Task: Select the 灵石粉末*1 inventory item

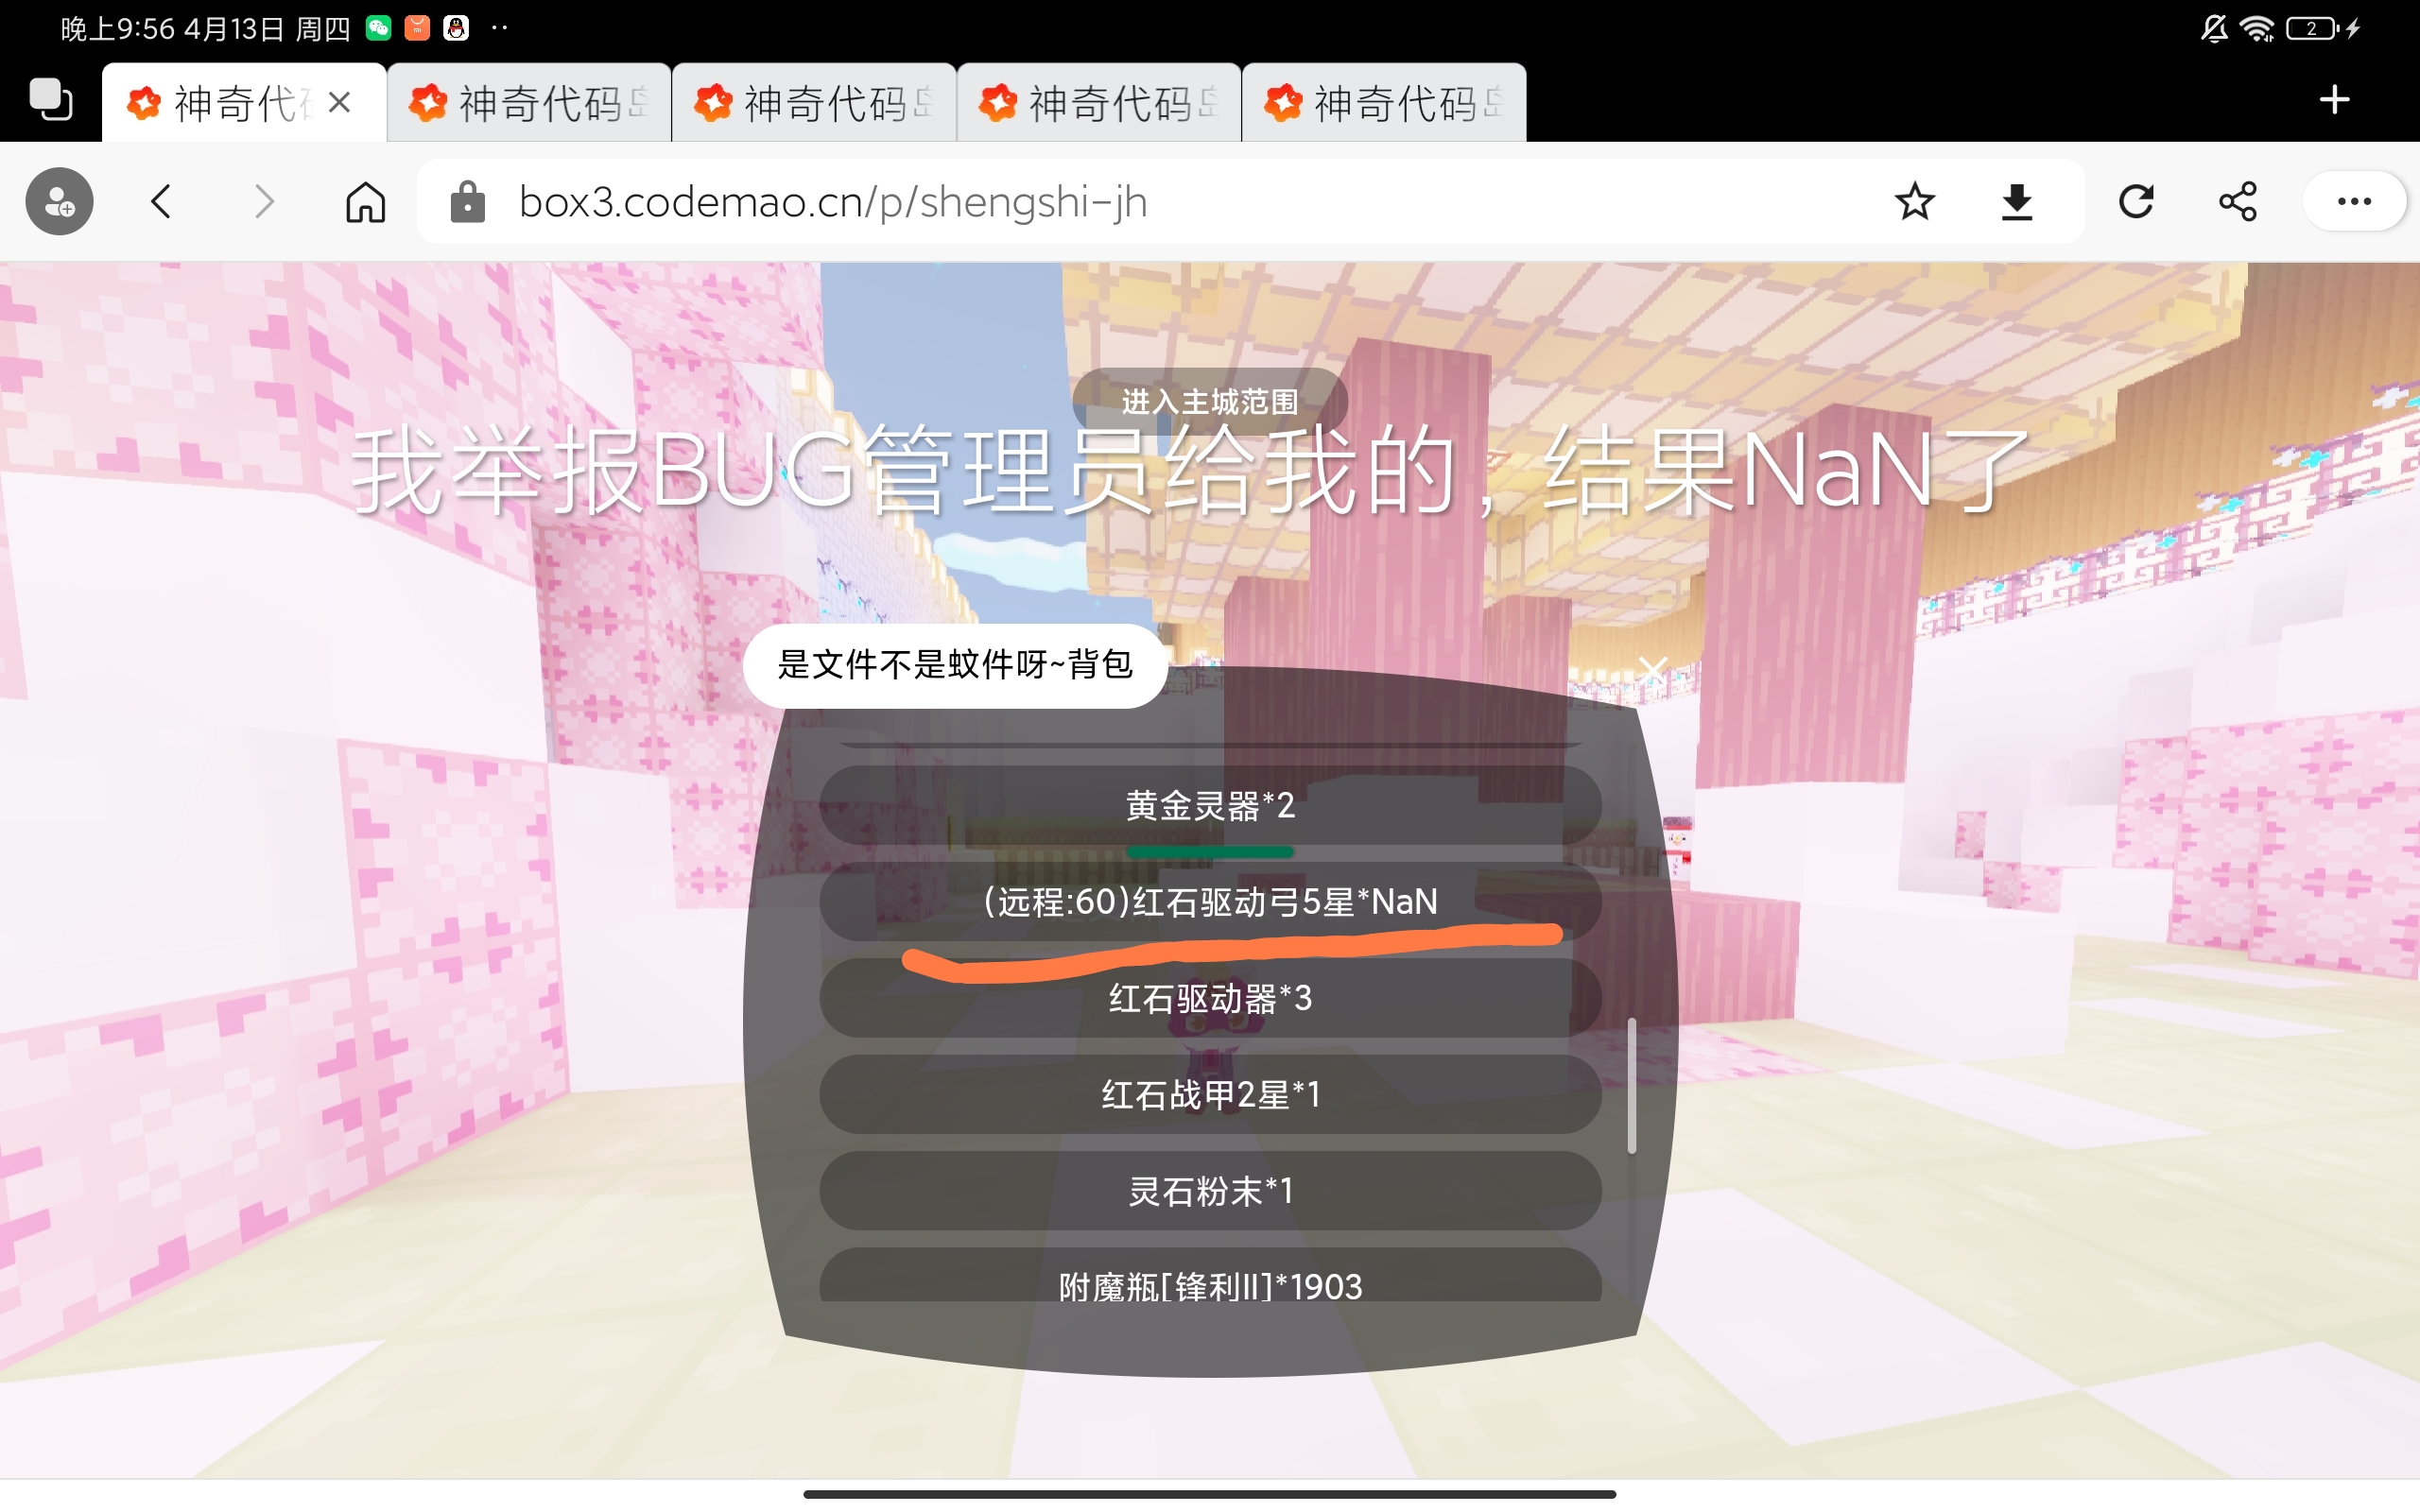Action: 1210,1190
